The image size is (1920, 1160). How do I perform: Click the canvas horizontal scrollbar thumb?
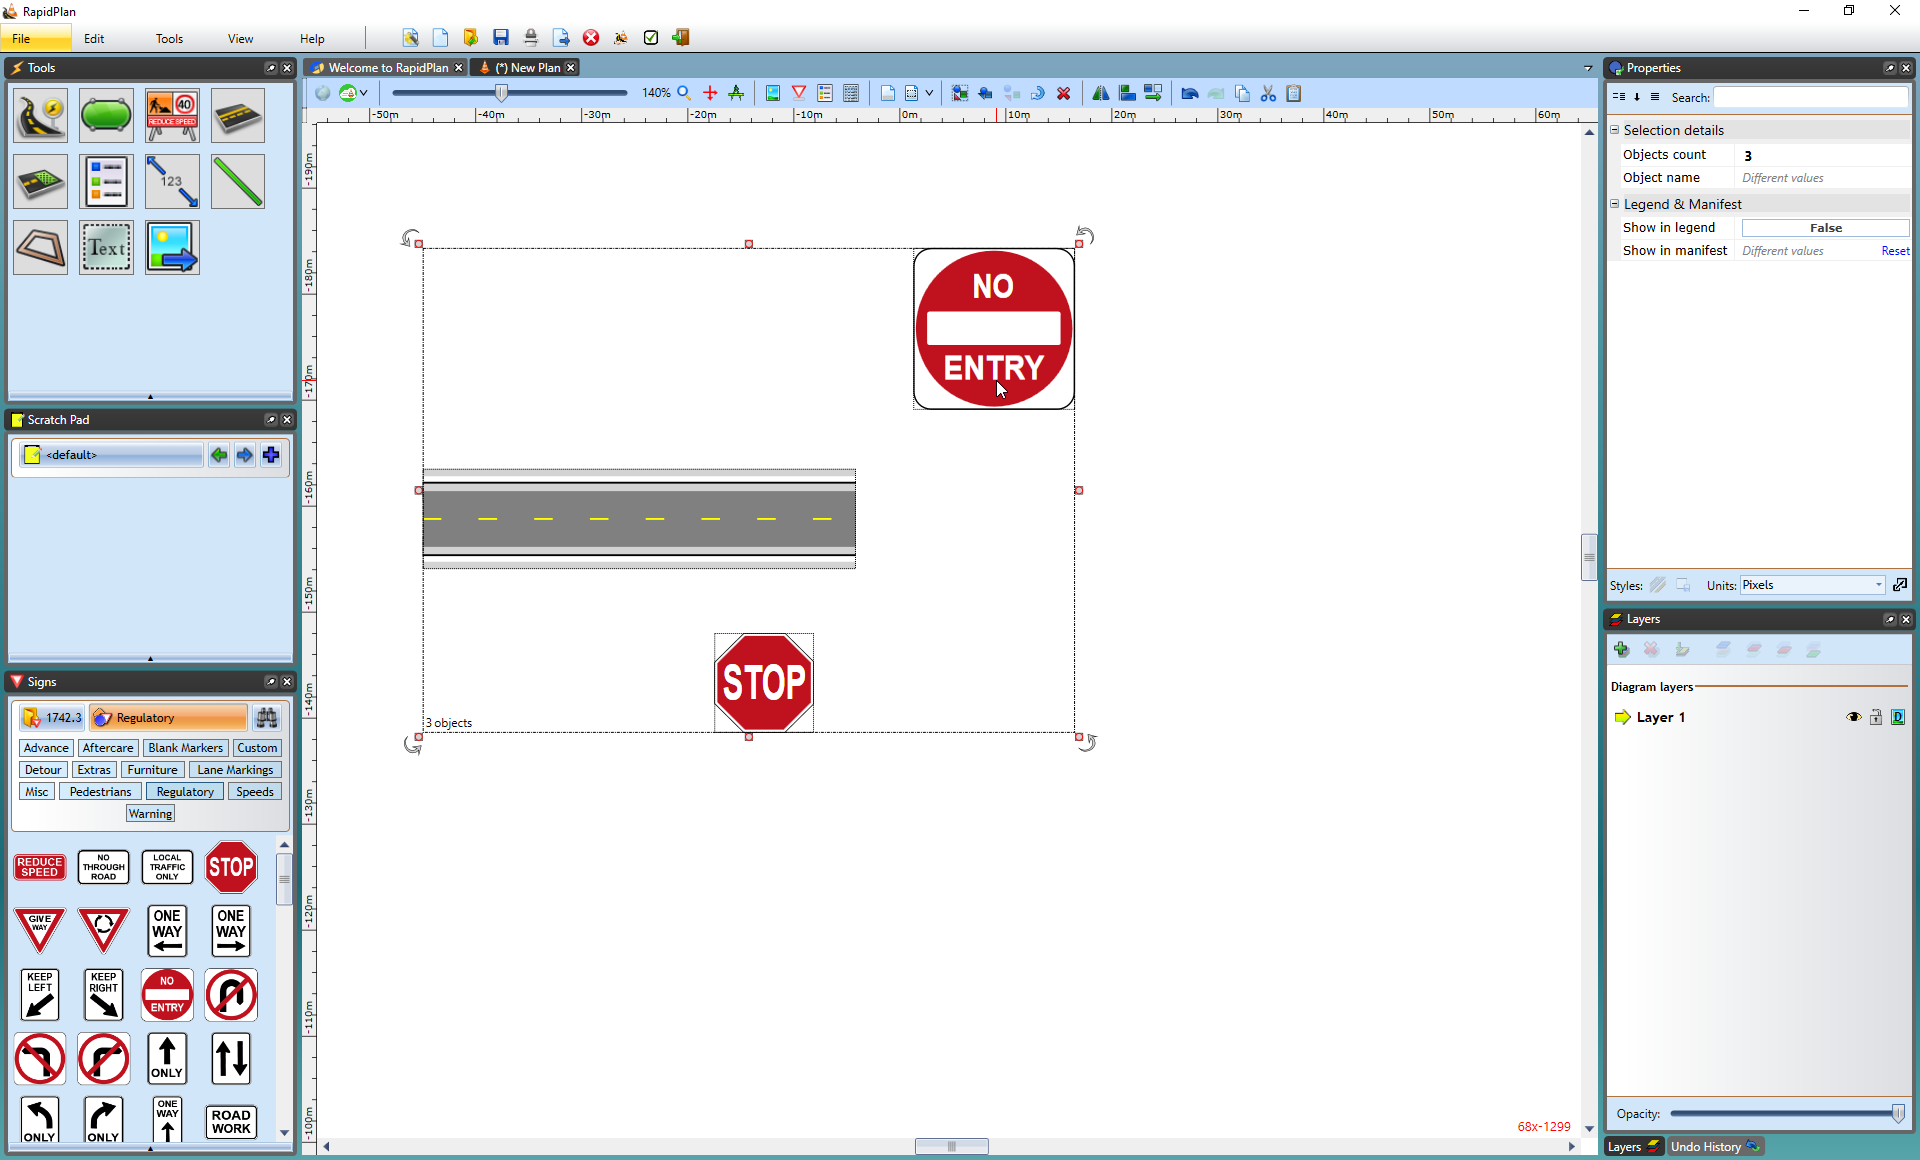pyautogui.click(x=951, y=1146)
